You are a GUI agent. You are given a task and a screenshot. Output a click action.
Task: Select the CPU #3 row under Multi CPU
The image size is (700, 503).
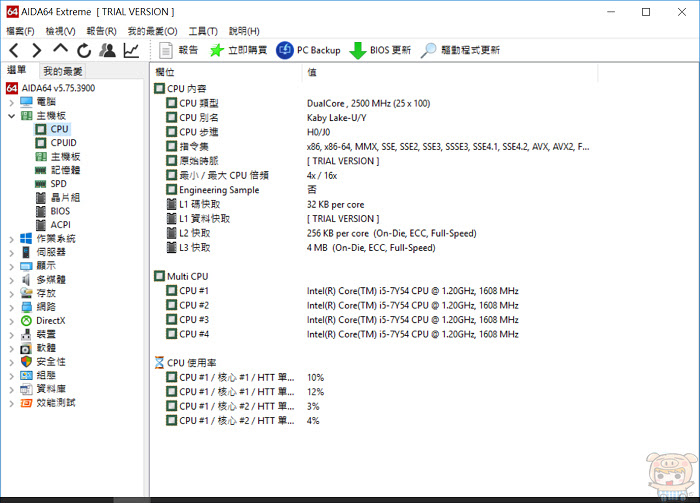(x=374, y=320)
